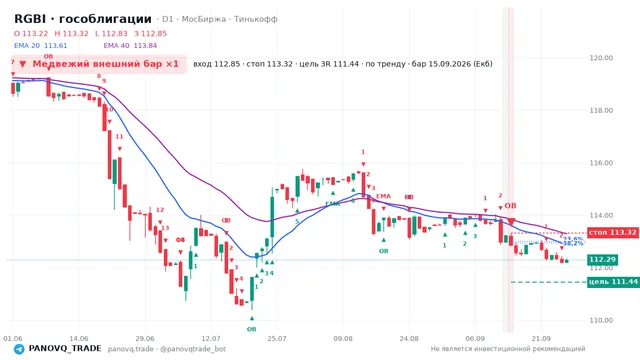Click the current price label 112.29
The image size is (640, 360).
point(602,260)
